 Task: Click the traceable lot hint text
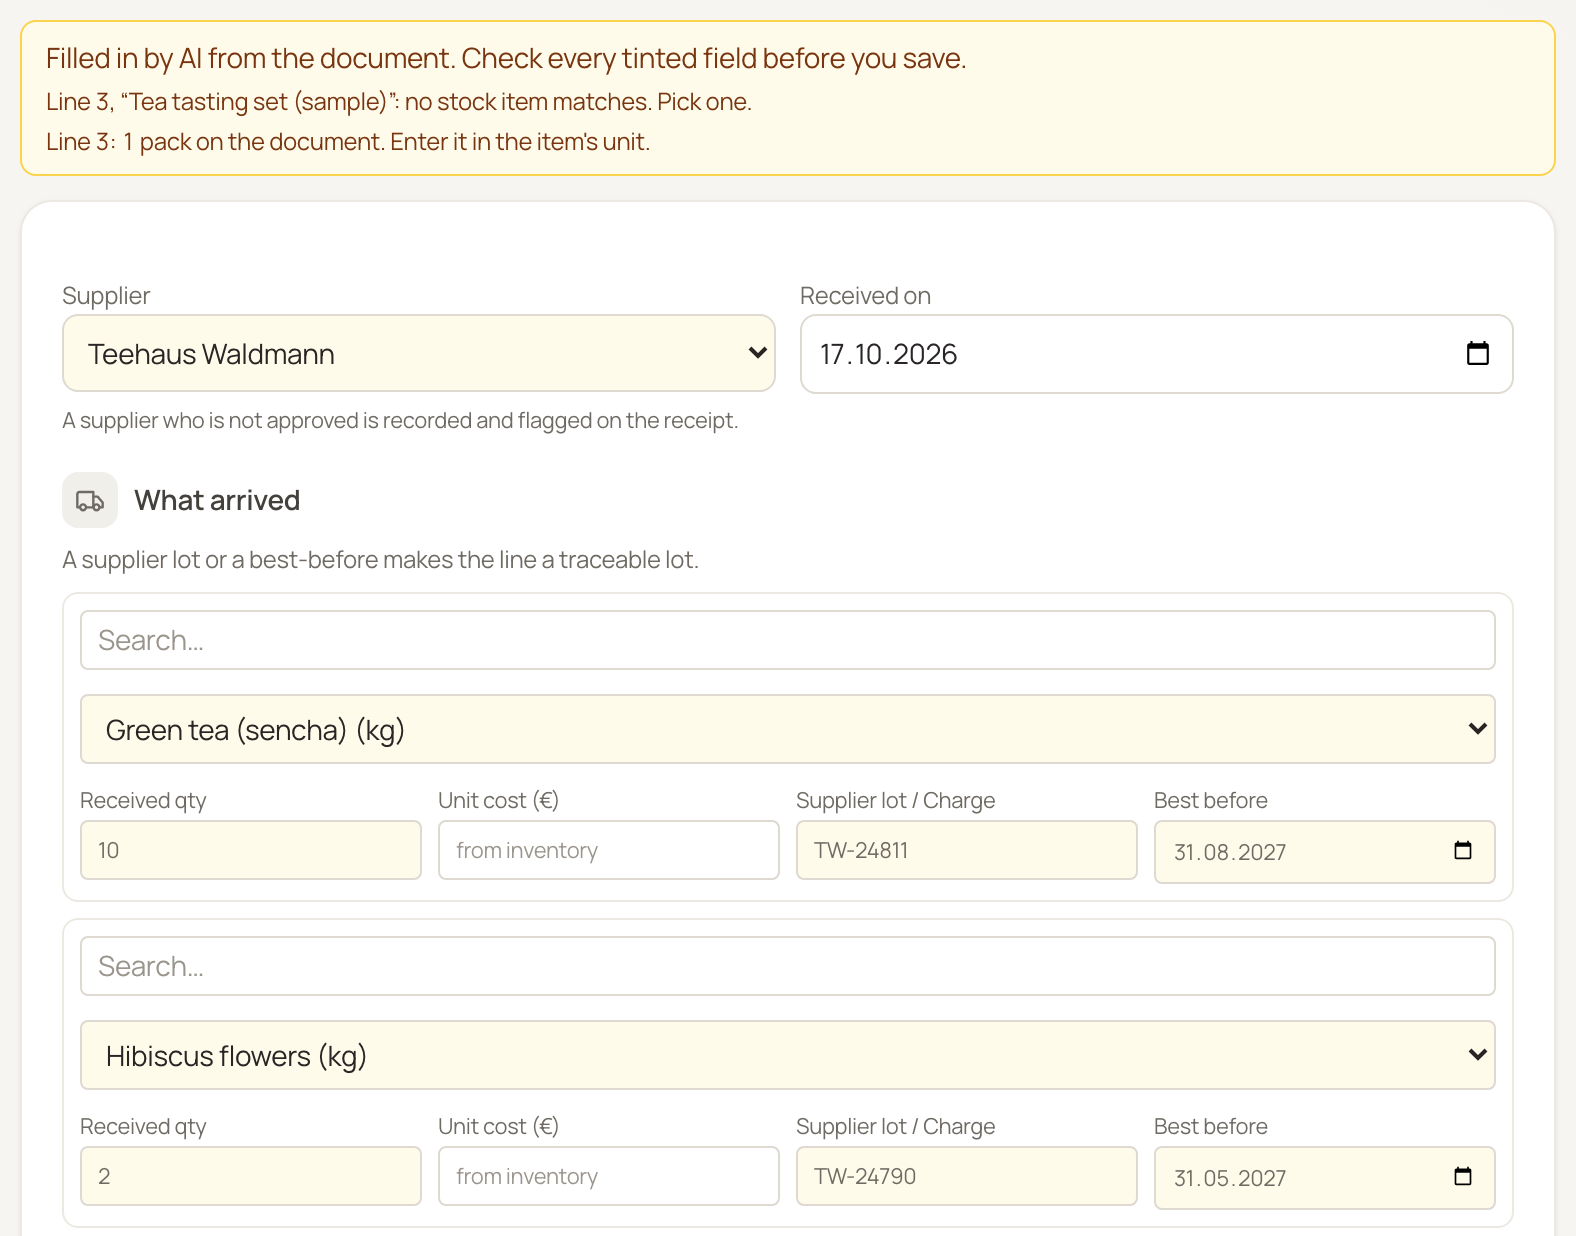click(x=380, y=560)
